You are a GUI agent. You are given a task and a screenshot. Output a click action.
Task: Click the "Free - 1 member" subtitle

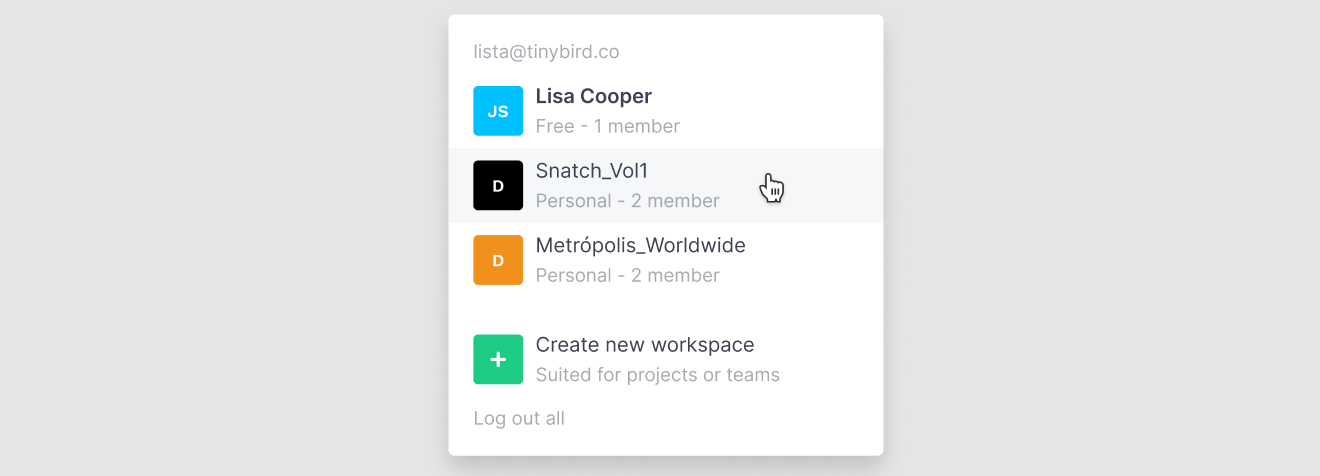click(607, 126)
